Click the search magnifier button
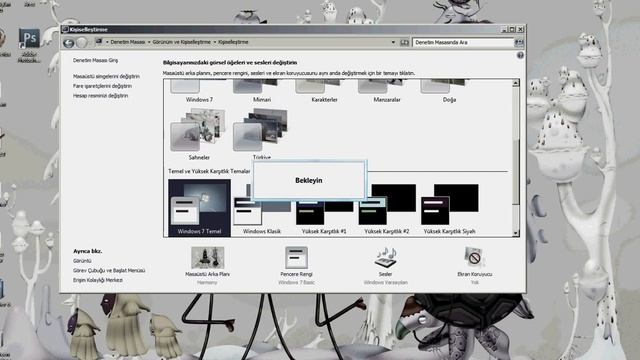The height and width of the screenshot is (360, 640). click(519, 42)
